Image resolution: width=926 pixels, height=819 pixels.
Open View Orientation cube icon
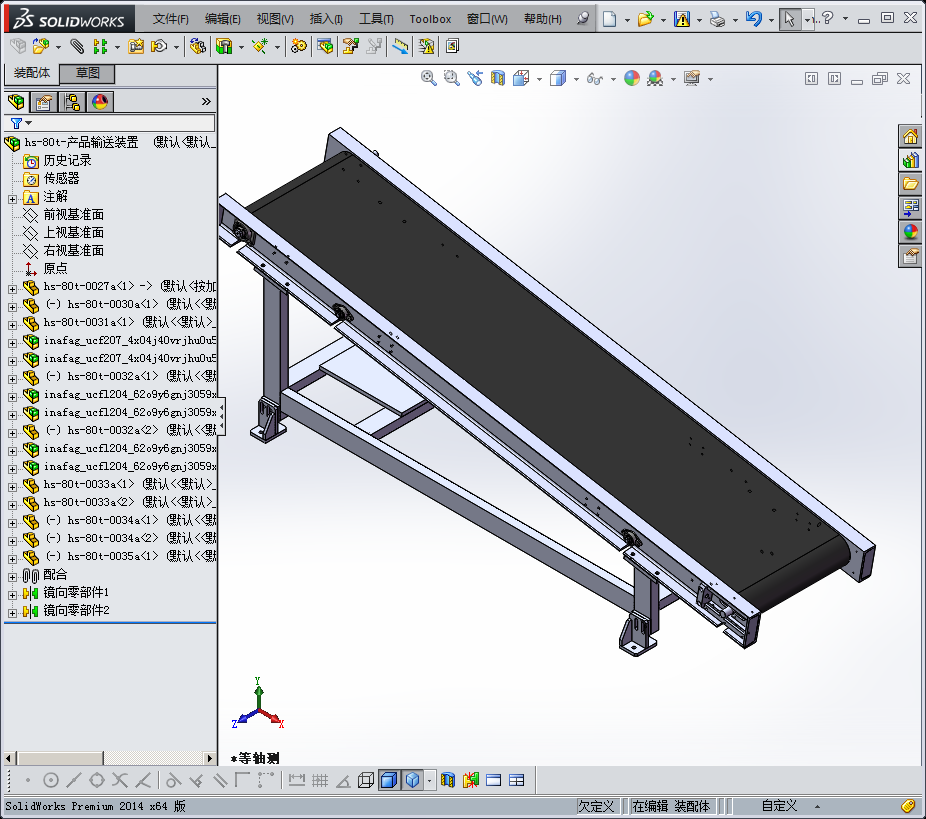point(521,78)
